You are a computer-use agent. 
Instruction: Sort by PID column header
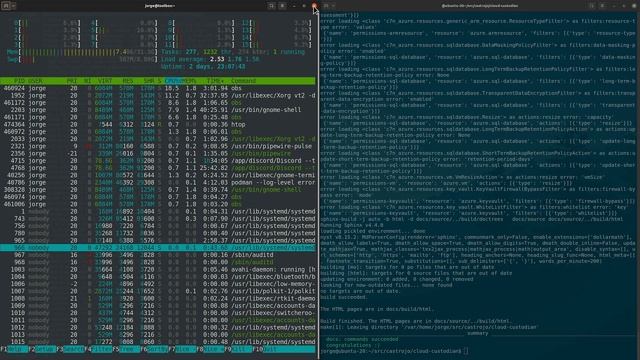(x=19, y=81)
